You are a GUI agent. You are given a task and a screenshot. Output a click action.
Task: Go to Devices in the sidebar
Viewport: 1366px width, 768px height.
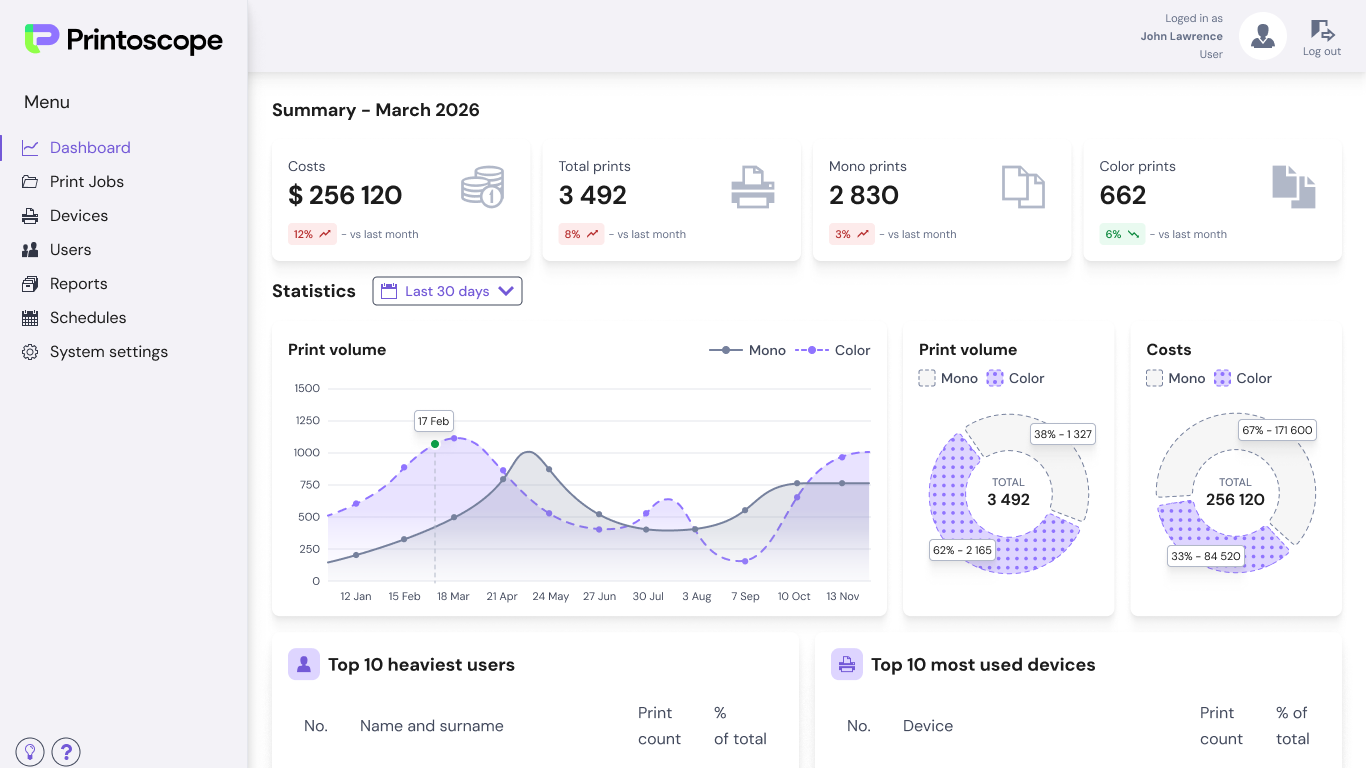78,215
